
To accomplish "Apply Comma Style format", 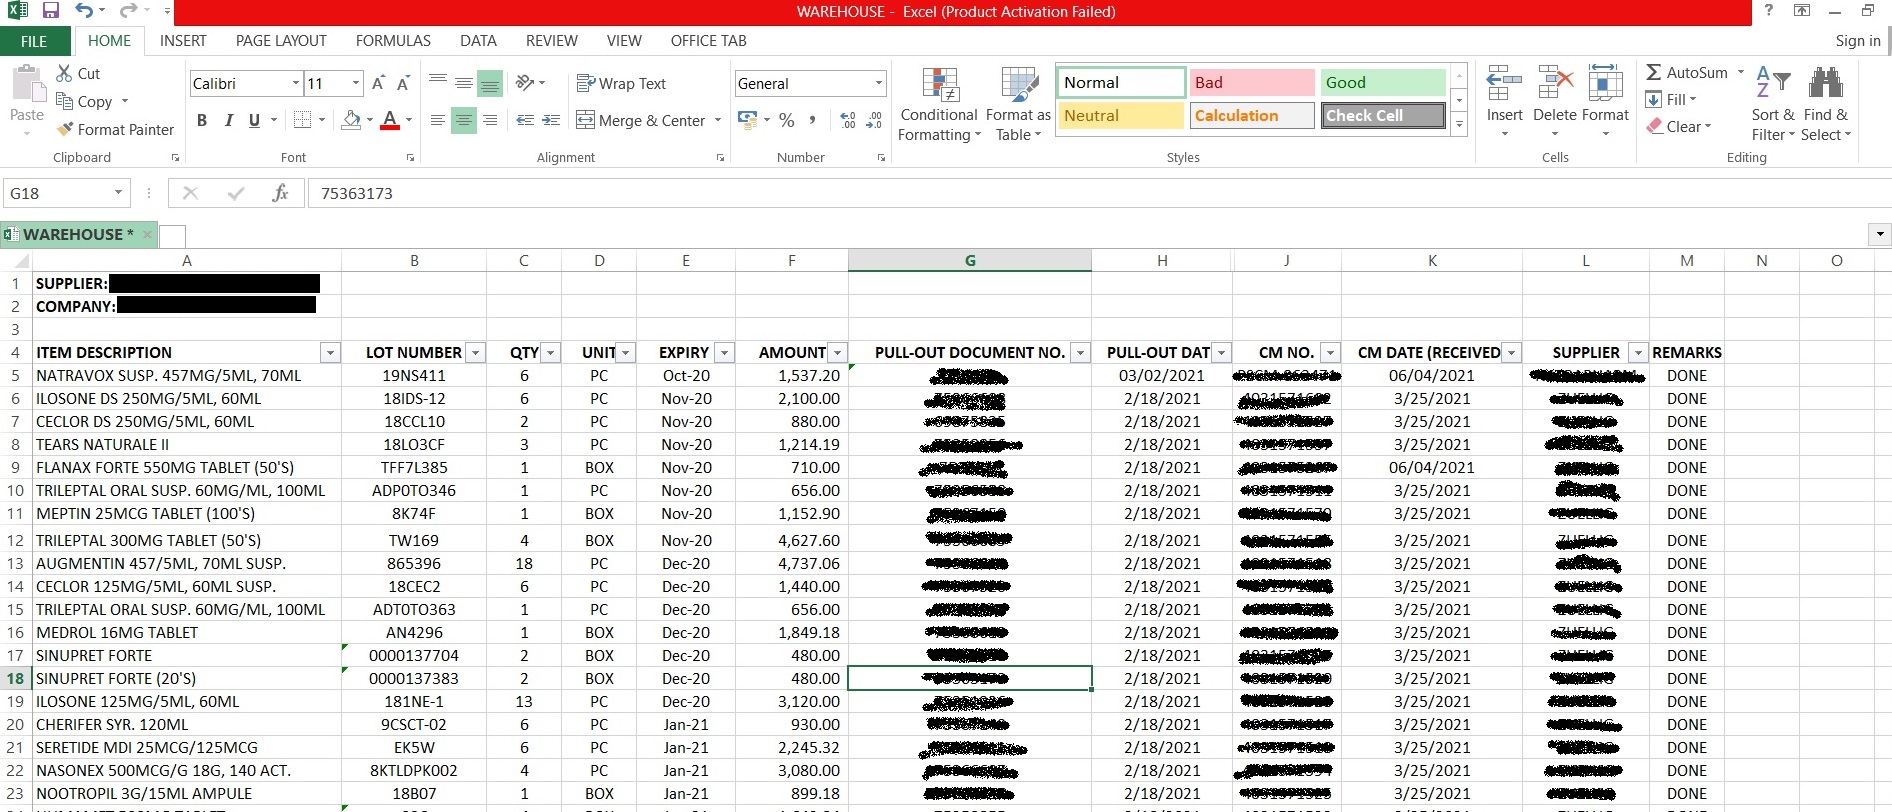I will pos(812,120).
